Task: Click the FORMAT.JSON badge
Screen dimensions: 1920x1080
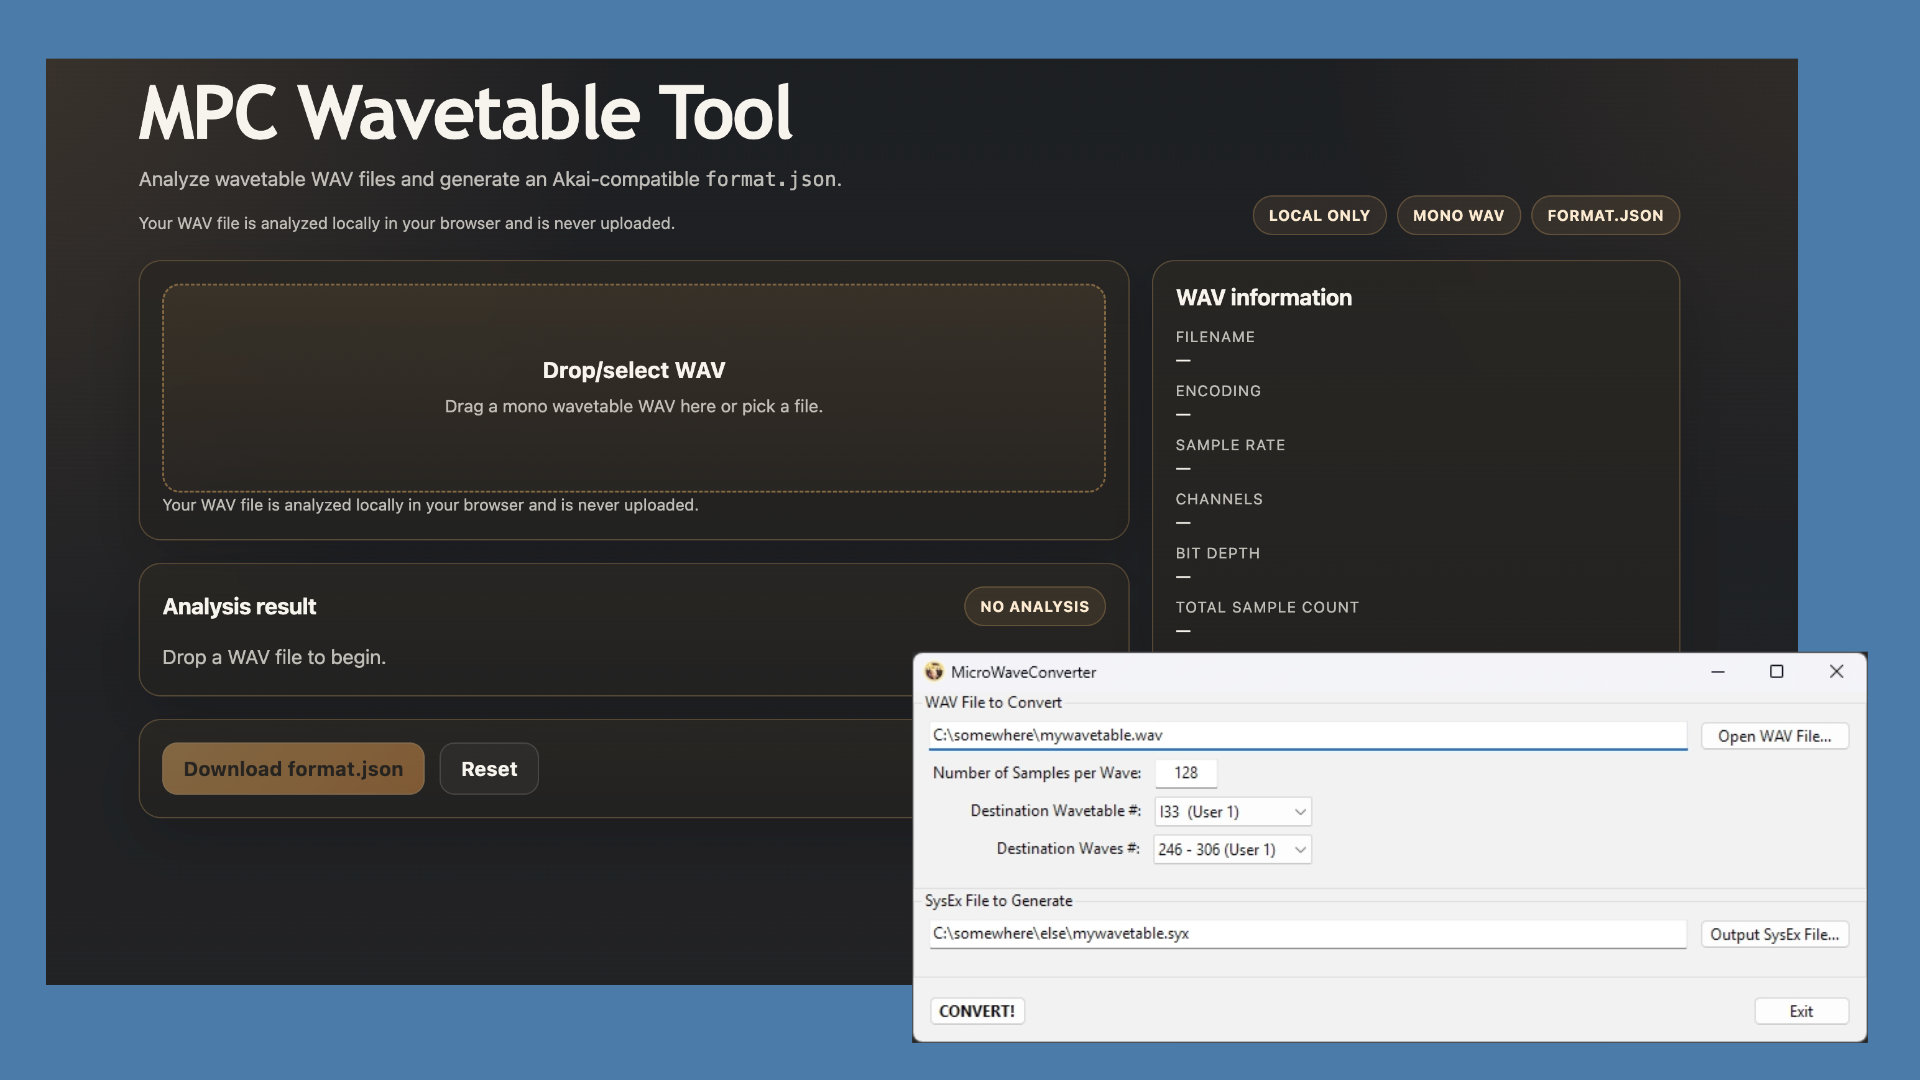Action: point(1605,215)
